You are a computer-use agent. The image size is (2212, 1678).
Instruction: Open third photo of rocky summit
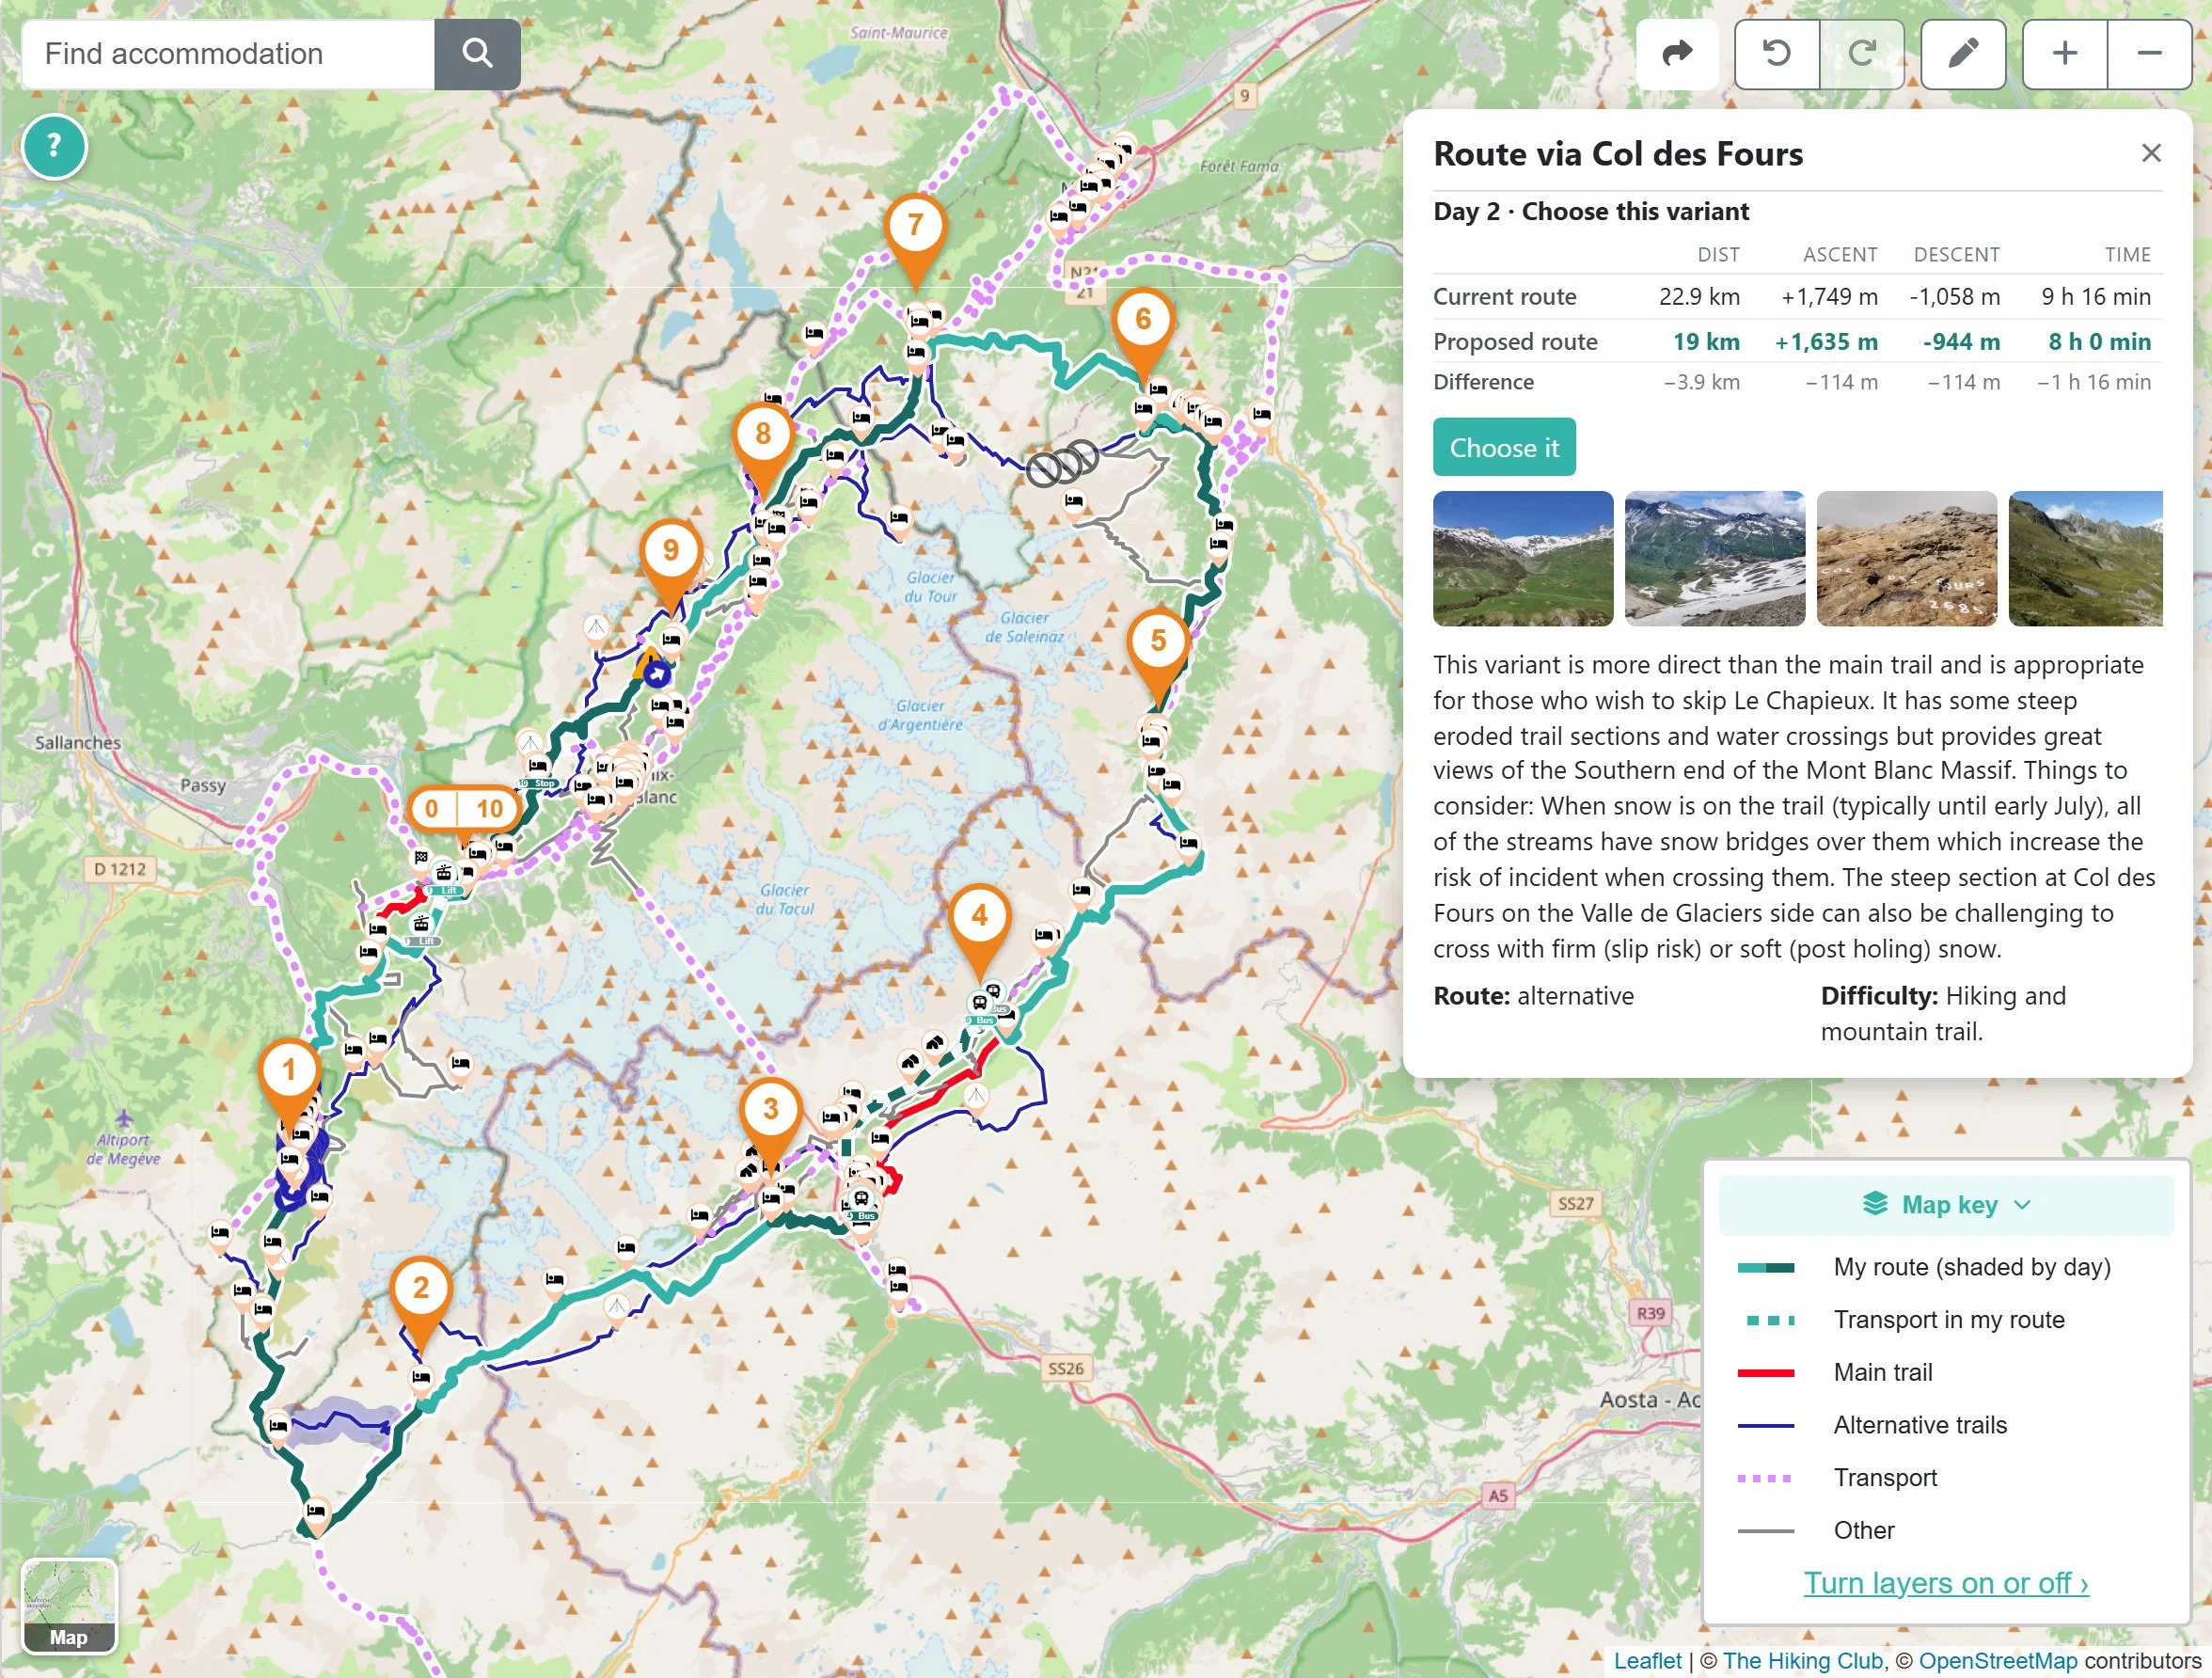point(1907,558)
